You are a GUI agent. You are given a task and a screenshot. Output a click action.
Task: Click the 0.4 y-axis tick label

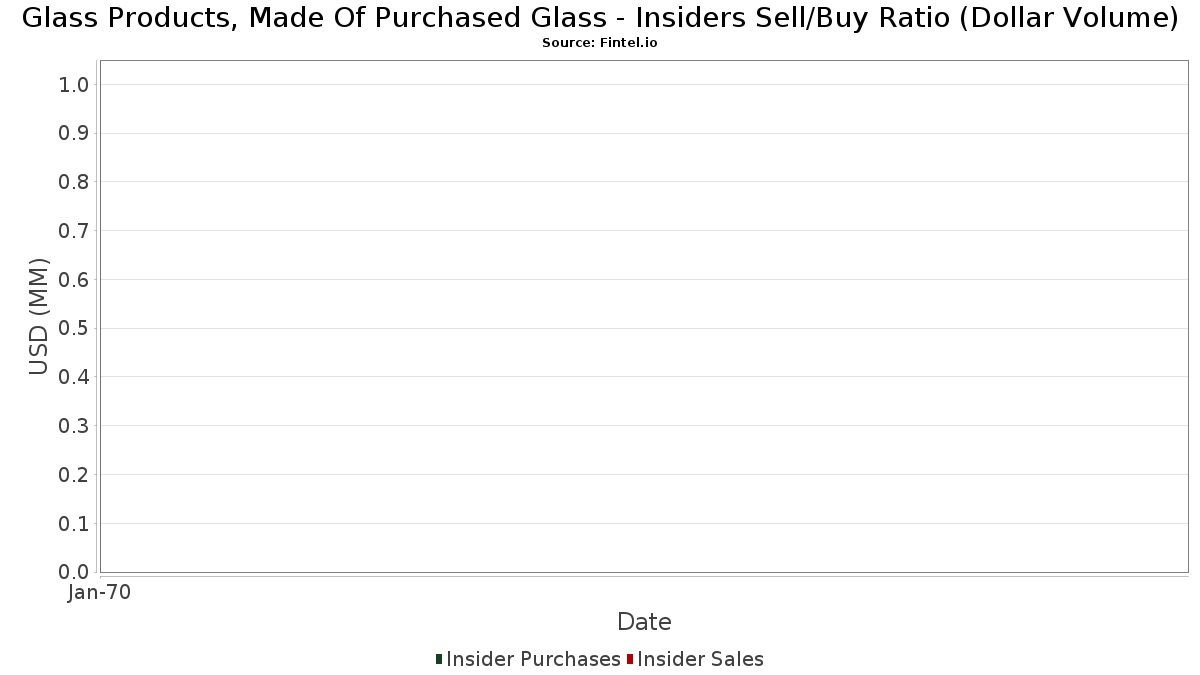click(75, 377)
